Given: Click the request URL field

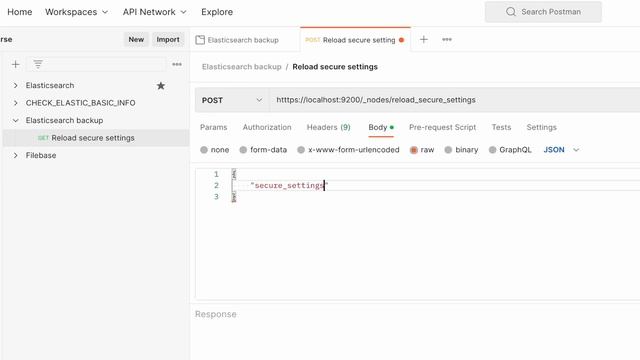Looking at the screenshot, I should (x=454, y=100).
